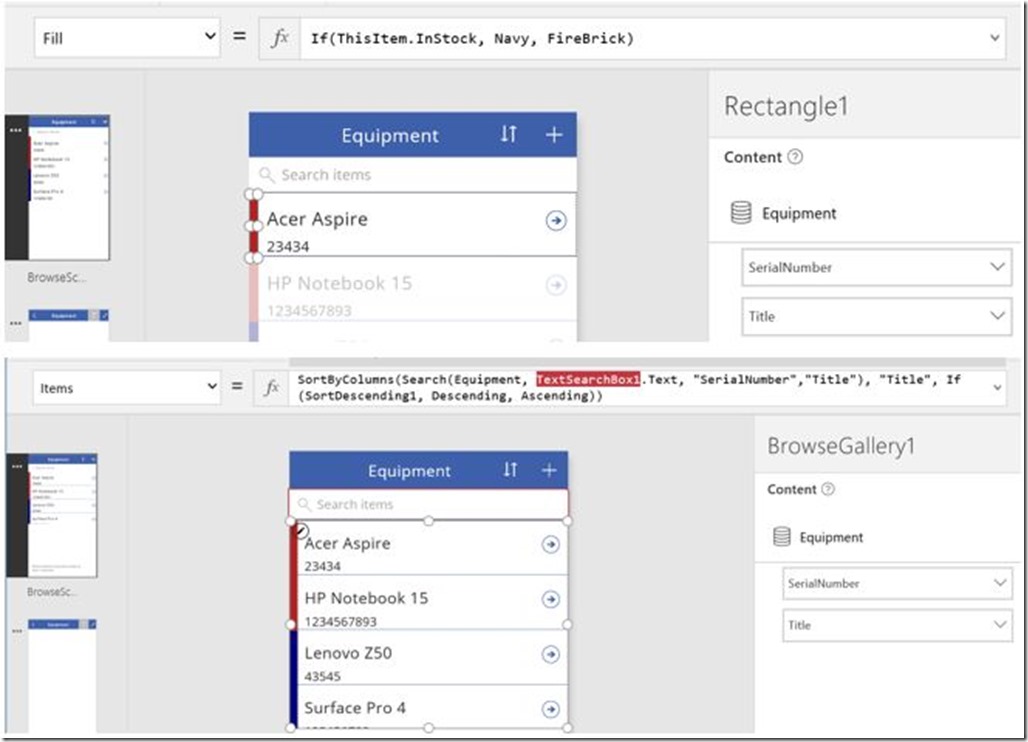
Task: Select the BrowseScreen thumbnail beside the Items gallery
Action: click(x=62, y=514)
